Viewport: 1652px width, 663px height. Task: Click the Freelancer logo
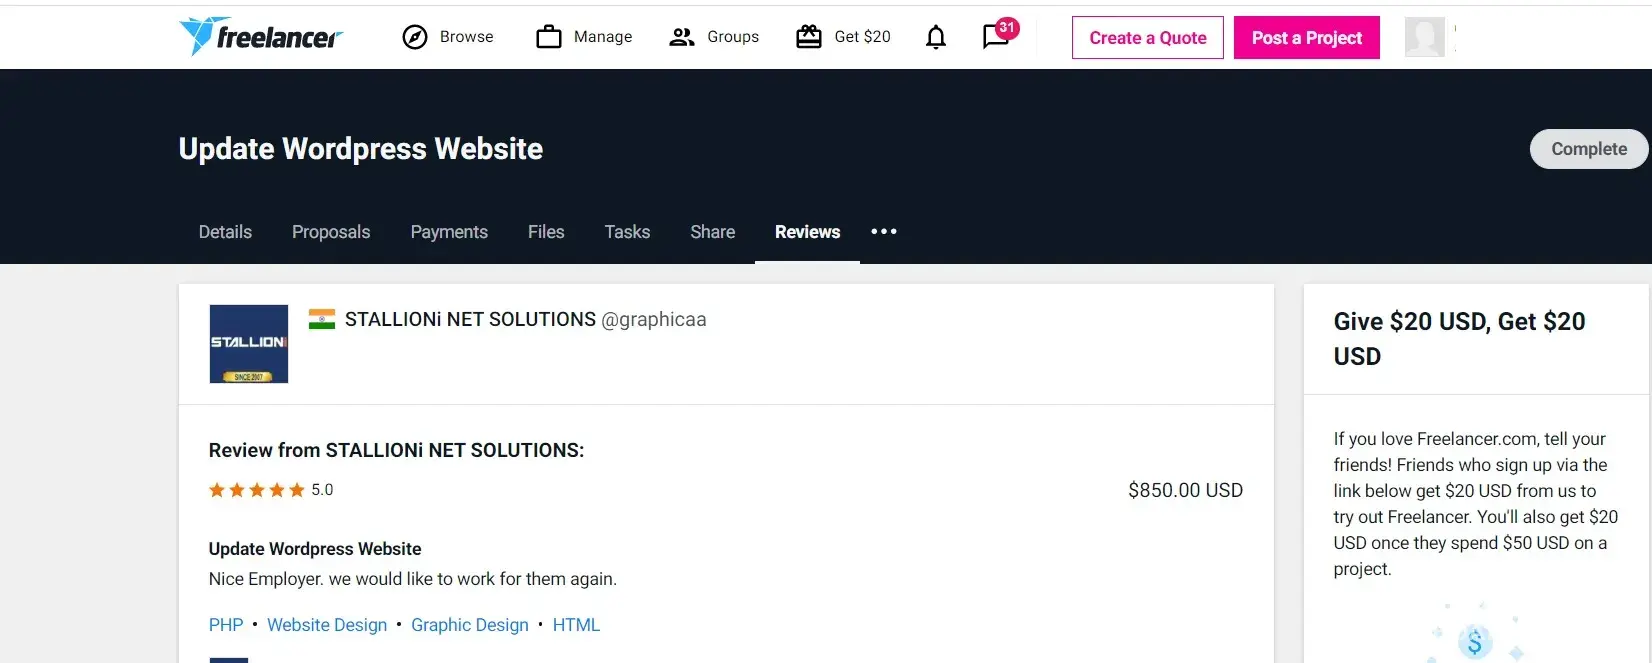tap(260, 37)
